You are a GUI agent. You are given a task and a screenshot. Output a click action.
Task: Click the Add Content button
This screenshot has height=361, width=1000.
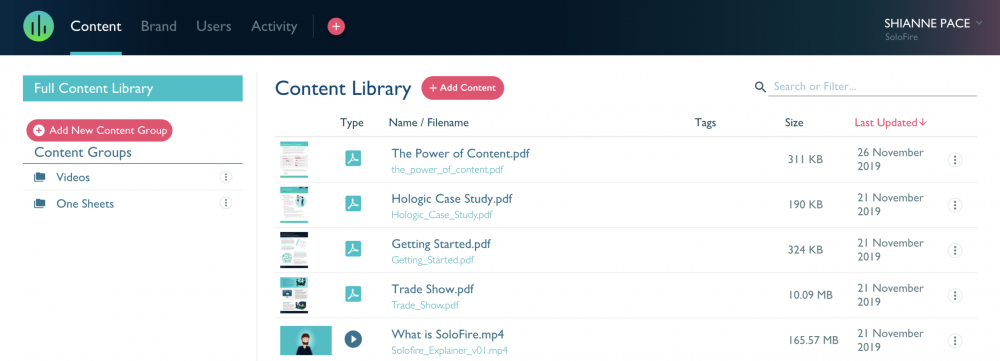click(x=463, y=88)
